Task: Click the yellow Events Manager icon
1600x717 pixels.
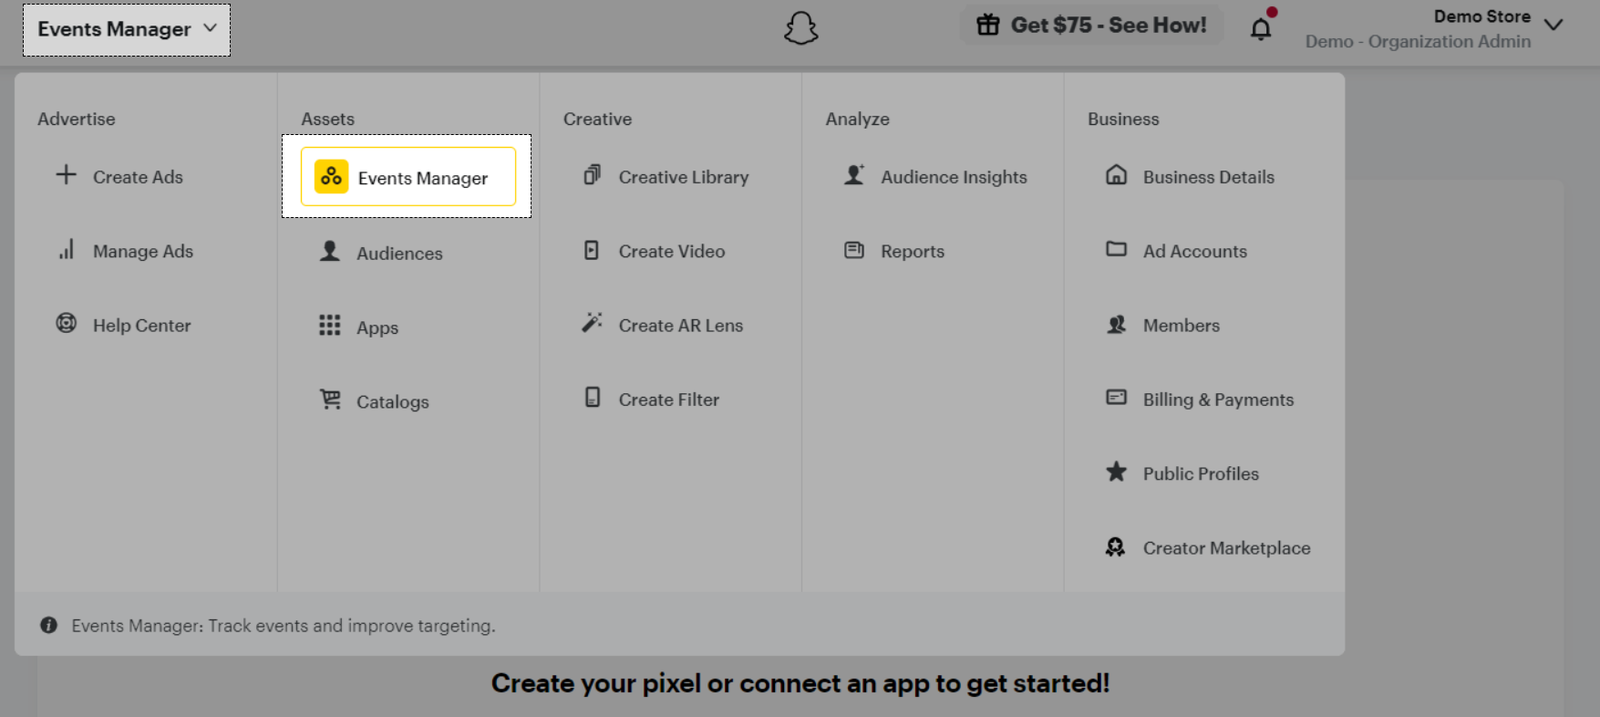Action: [x=331, y=177]
